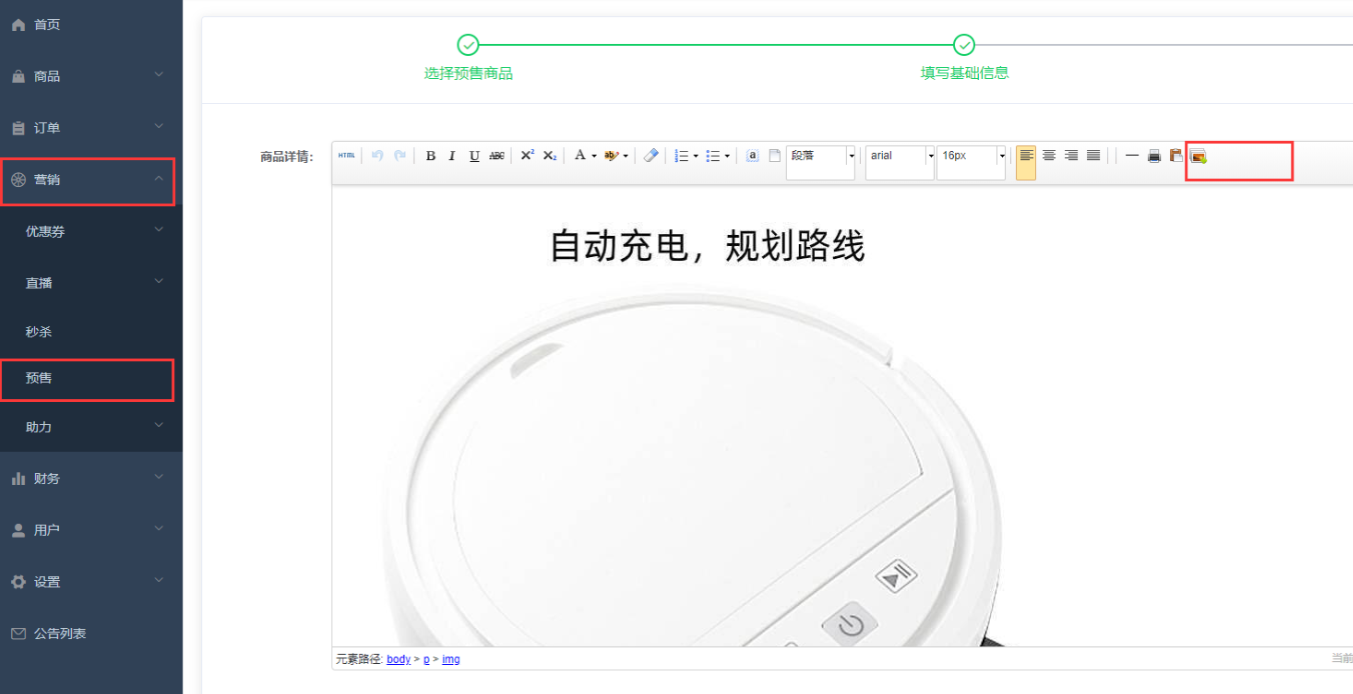Toggle bold formatting
1353x694 pixels.
tap(430, 156)
